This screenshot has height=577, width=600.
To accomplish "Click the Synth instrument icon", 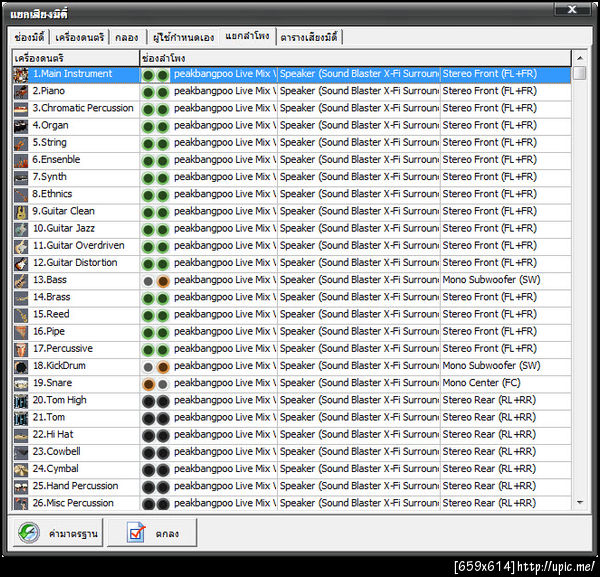I will (x=21, y=178).
